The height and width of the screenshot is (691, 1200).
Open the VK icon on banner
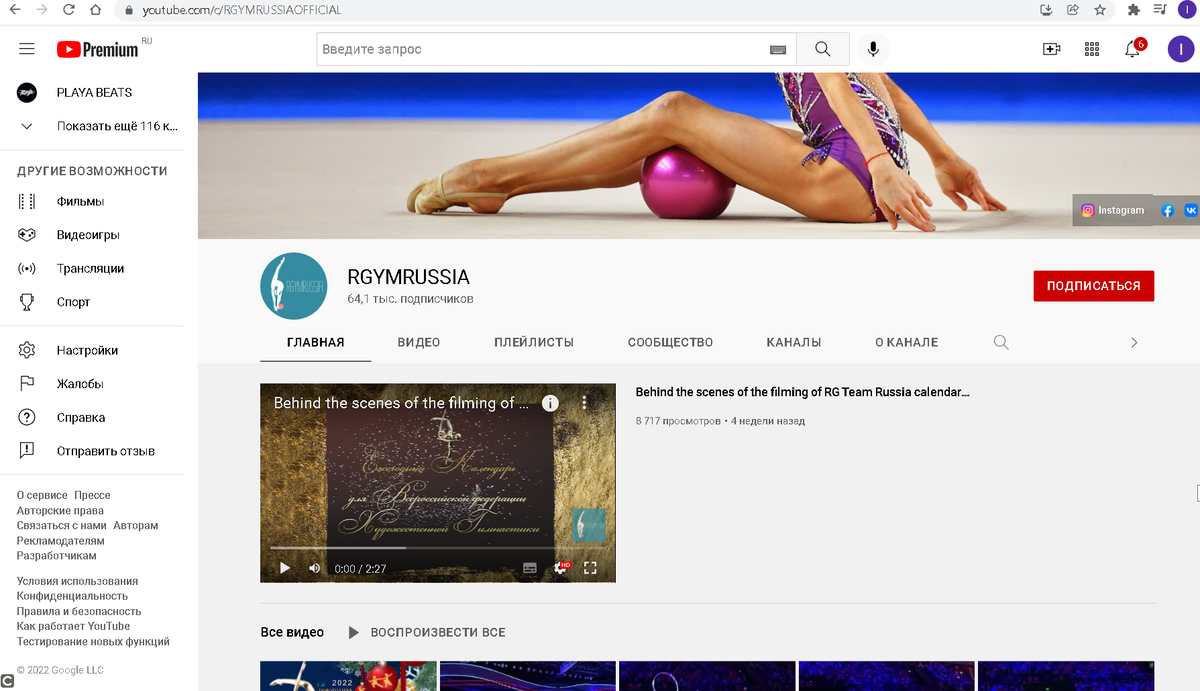[1191, 210]
